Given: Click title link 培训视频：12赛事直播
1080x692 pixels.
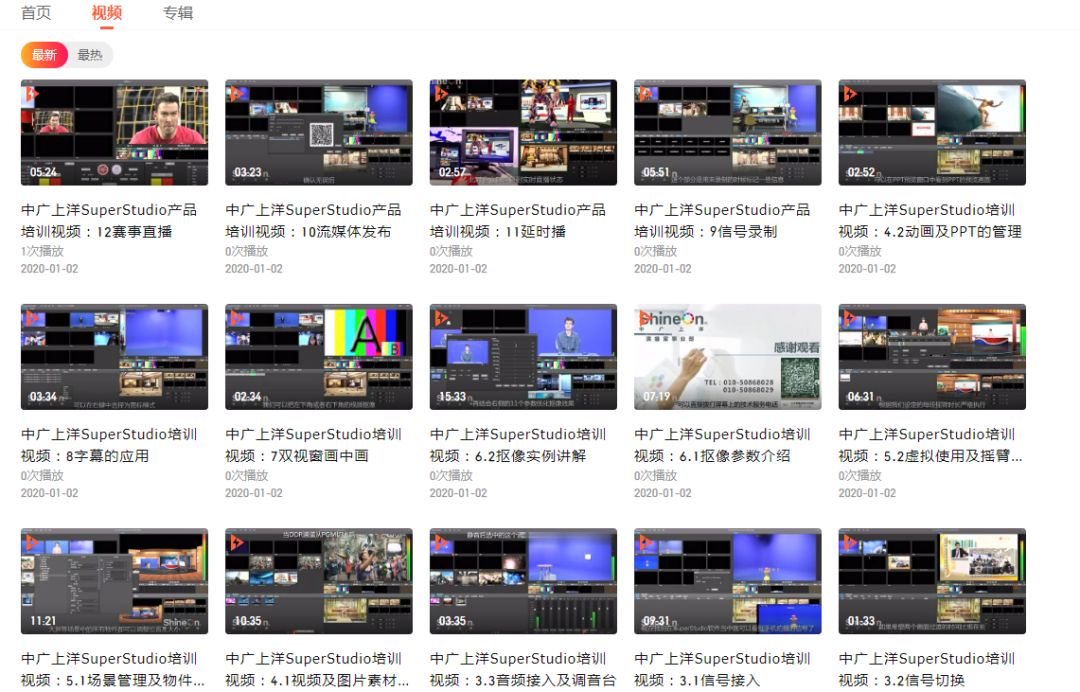Looking at the screenshot, I should [96, 232].
